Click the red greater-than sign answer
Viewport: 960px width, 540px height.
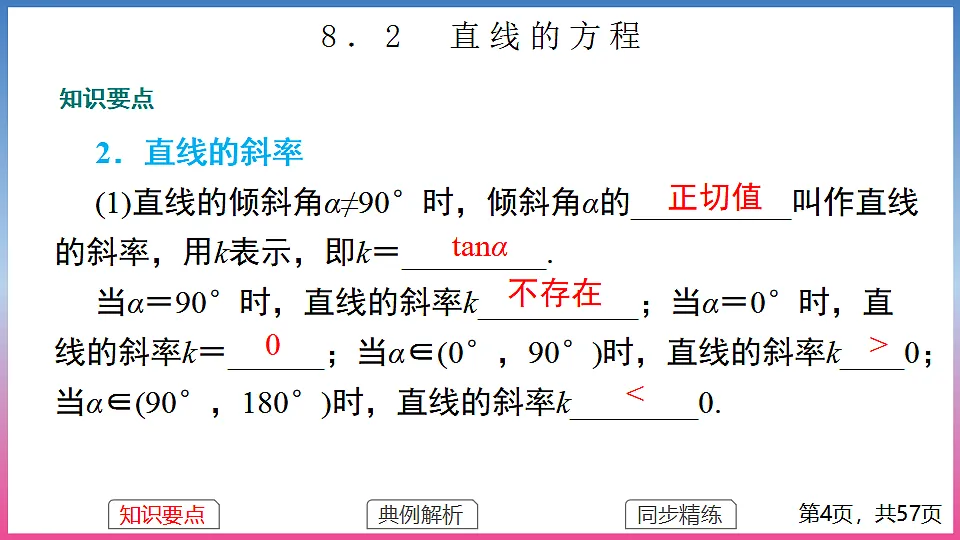click(879, 345)
